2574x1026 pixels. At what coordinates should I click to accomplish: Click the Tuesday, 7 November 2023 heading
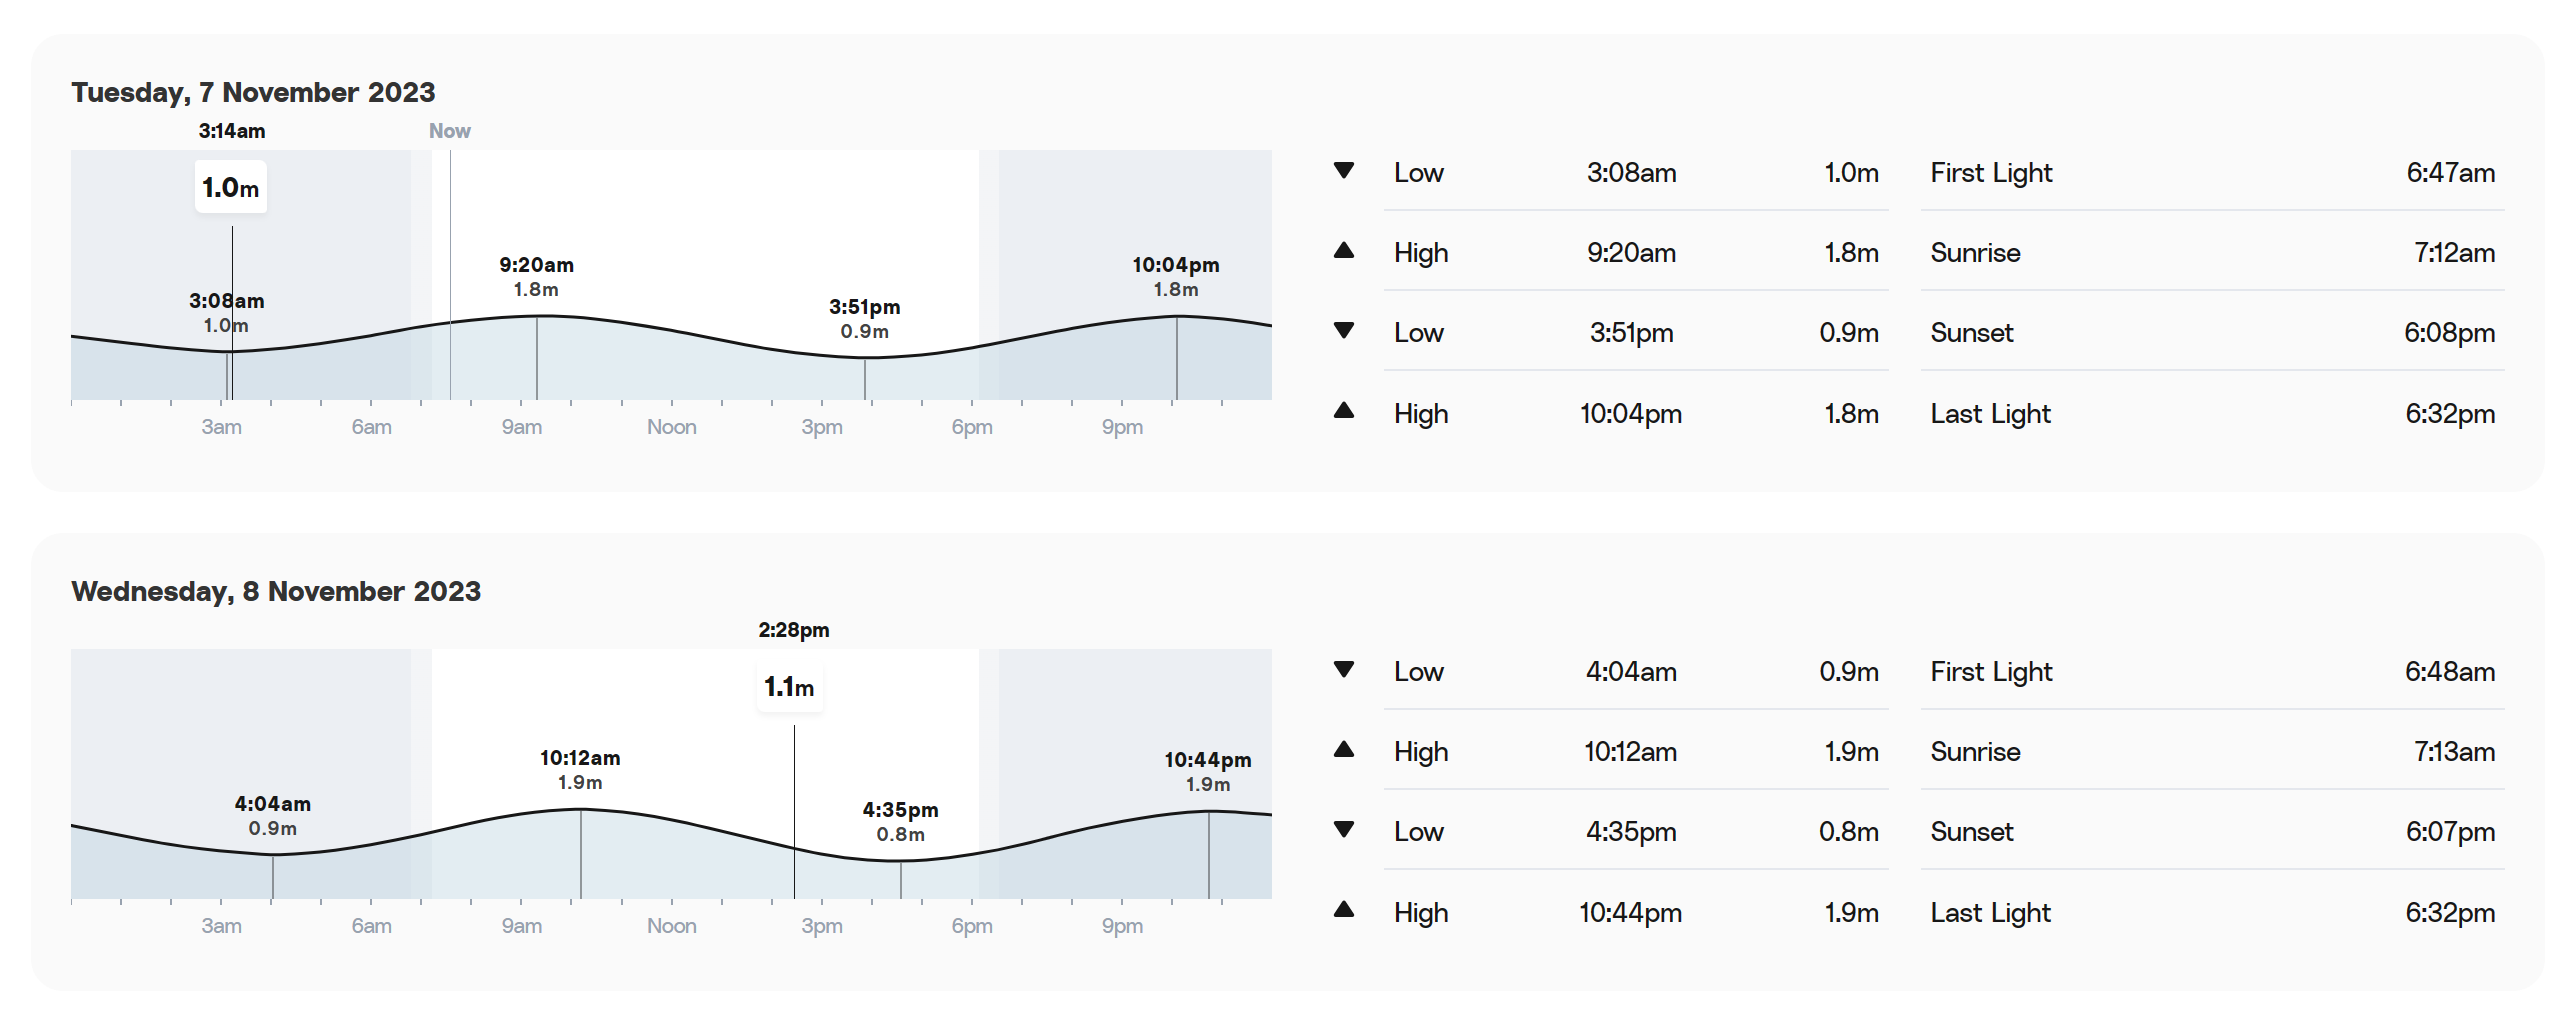tap(253, 92)
